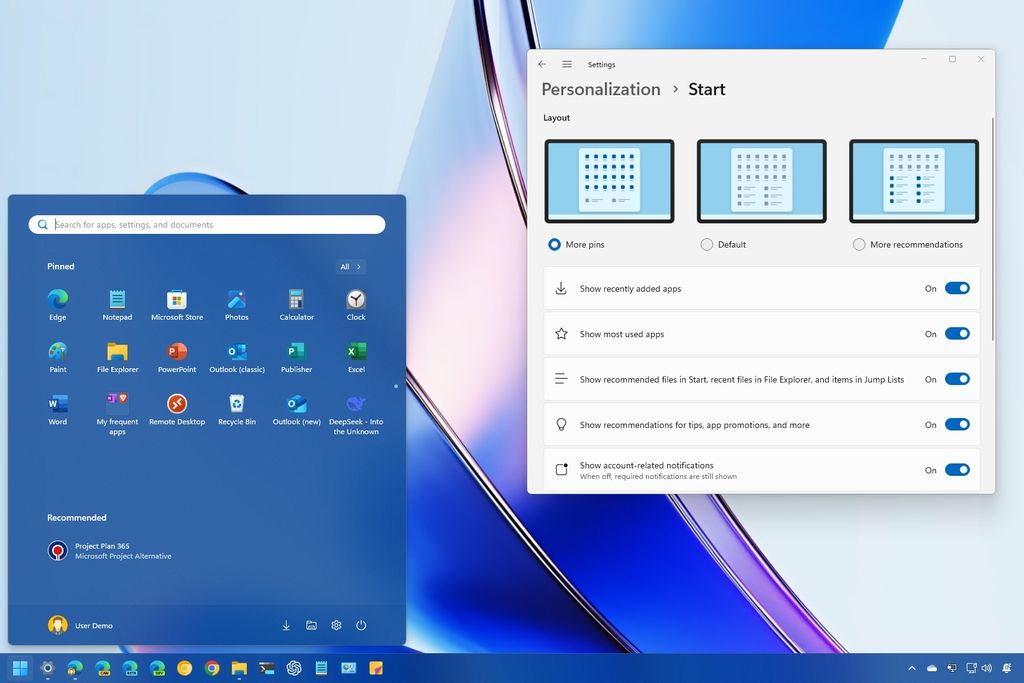Open the Recycle Bin

pyautogui.click(x=237, y=403)
